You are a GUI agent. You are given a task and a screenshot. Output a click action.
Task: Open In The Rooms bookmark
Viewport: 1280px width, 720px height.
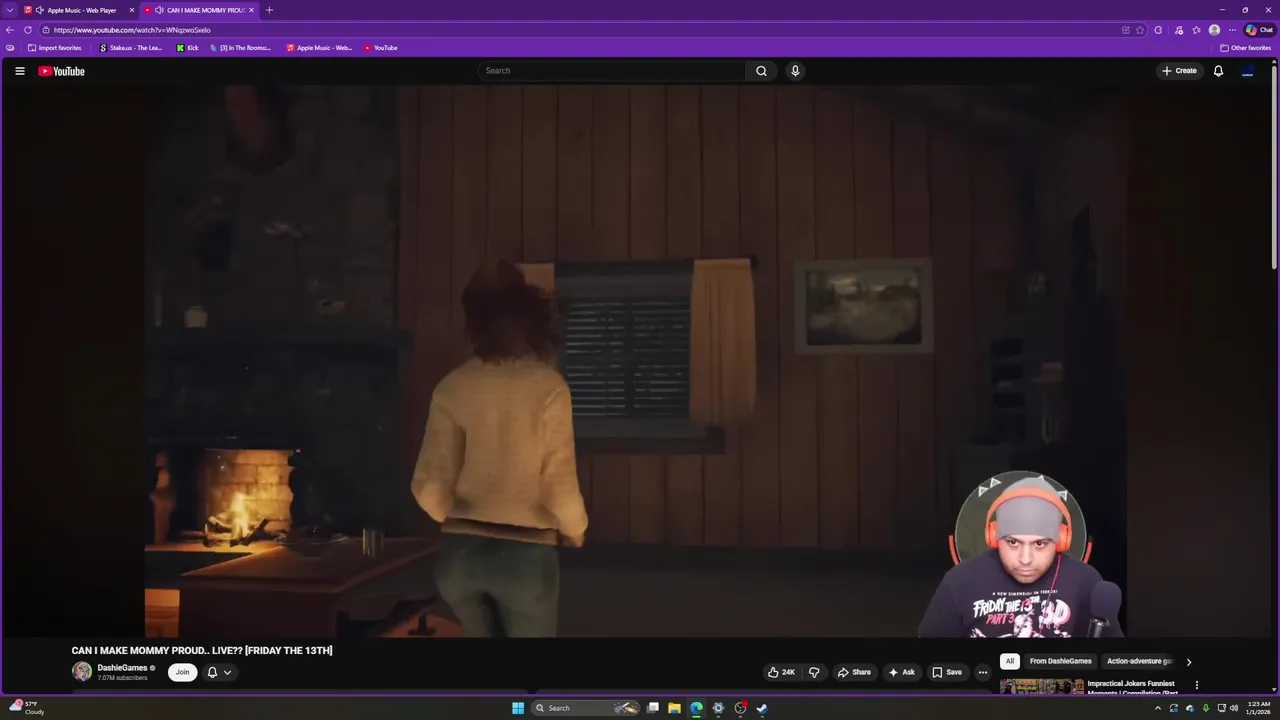point(240,48)
